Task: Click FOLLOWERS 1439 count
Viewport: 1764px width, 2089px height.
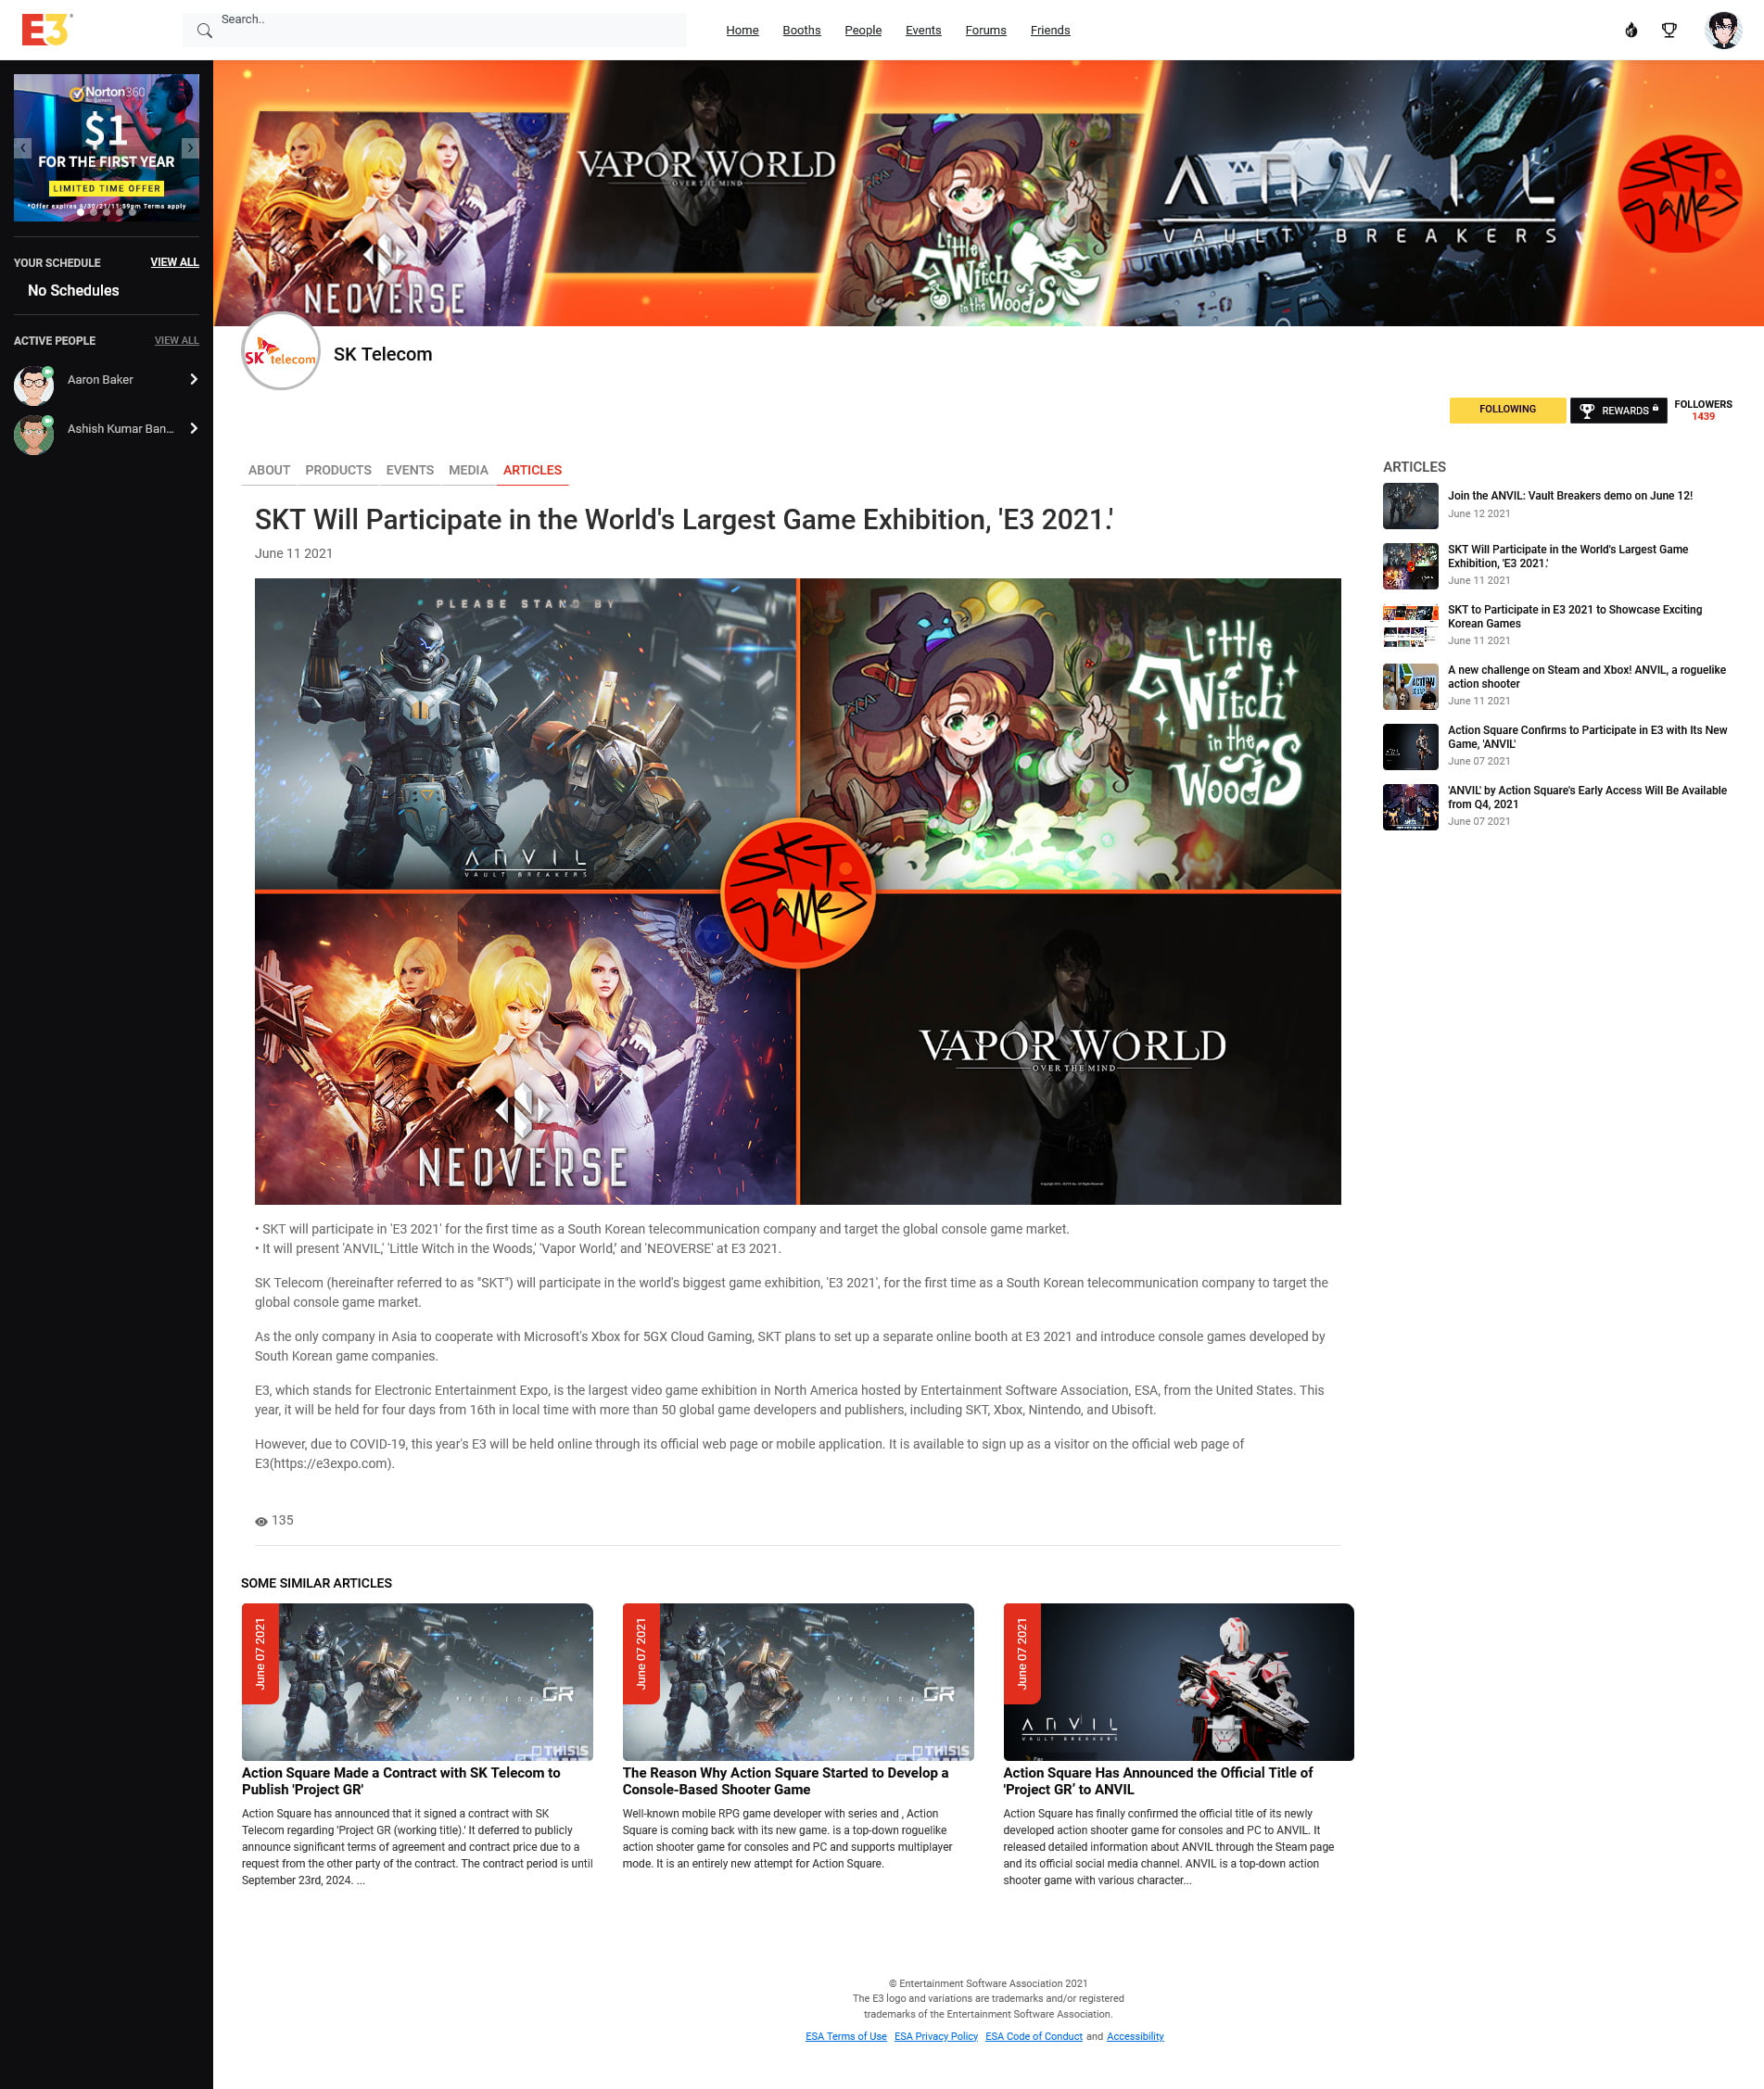Action: click(x=1702, y=410)
